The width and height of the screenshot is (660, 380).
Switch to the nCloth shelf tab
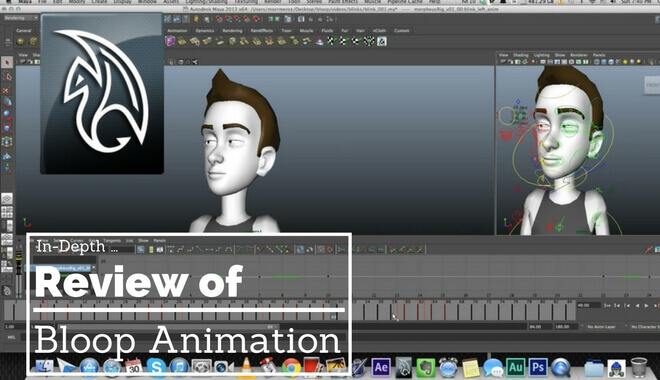[x=379, y=31]
